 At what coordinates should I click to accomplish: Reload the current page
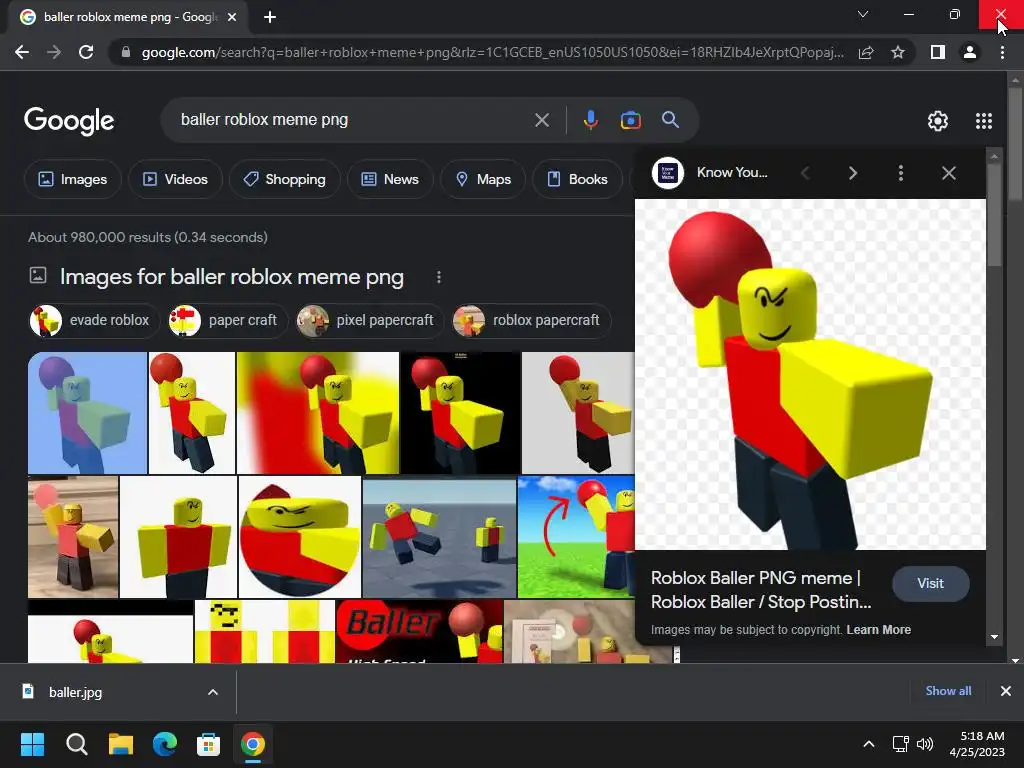click(86, 52)
